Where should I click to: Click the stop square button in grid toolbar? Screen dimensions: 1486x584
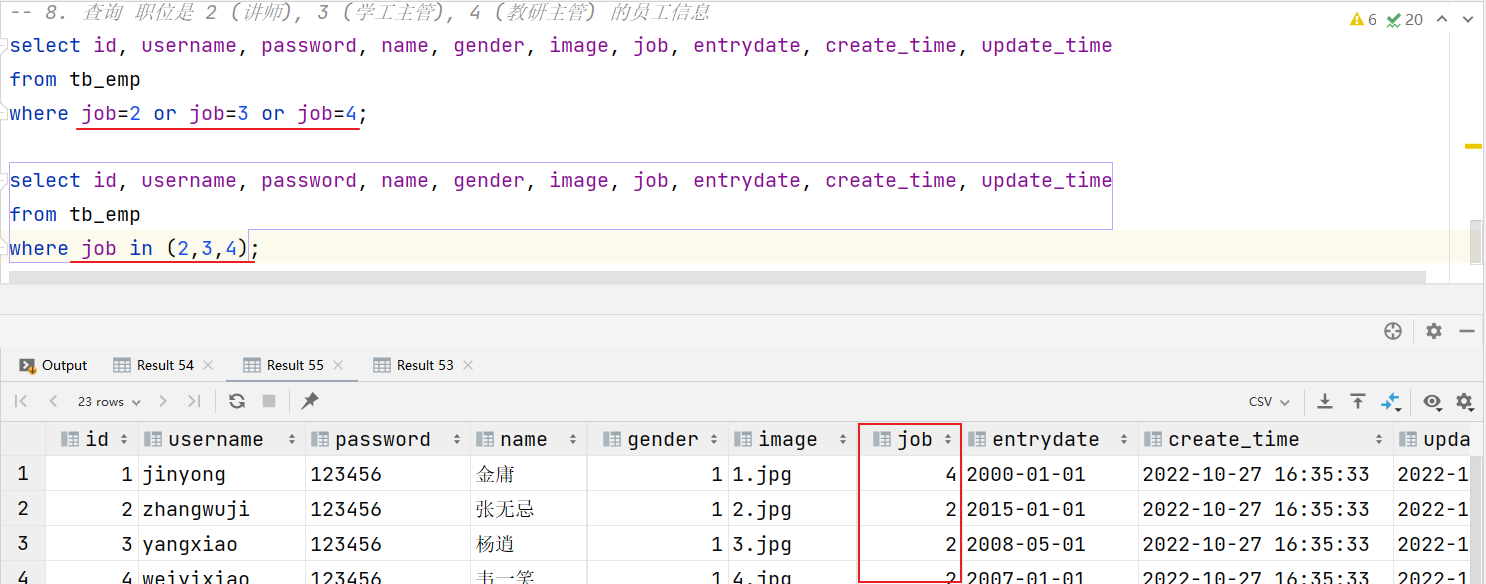pos(269,401)
